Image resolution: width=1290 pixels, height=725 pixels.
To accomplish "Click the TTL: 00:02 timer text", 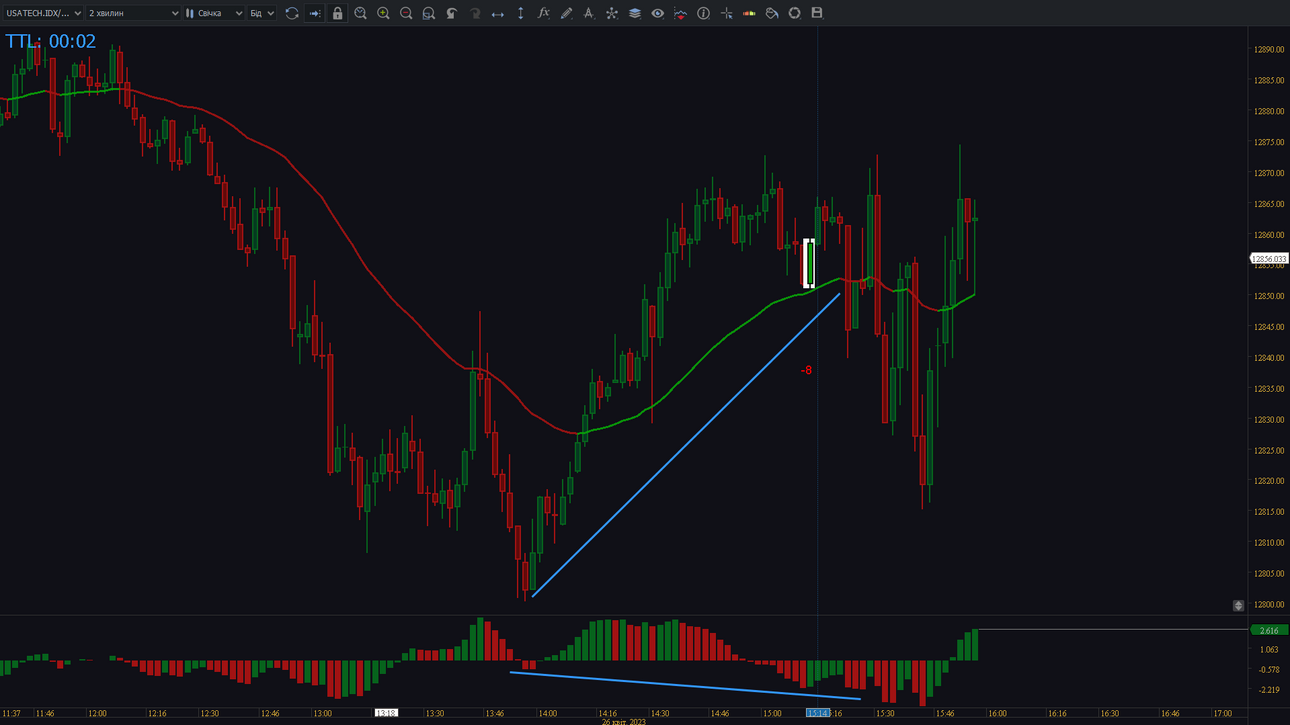I will tap(51, 42).
